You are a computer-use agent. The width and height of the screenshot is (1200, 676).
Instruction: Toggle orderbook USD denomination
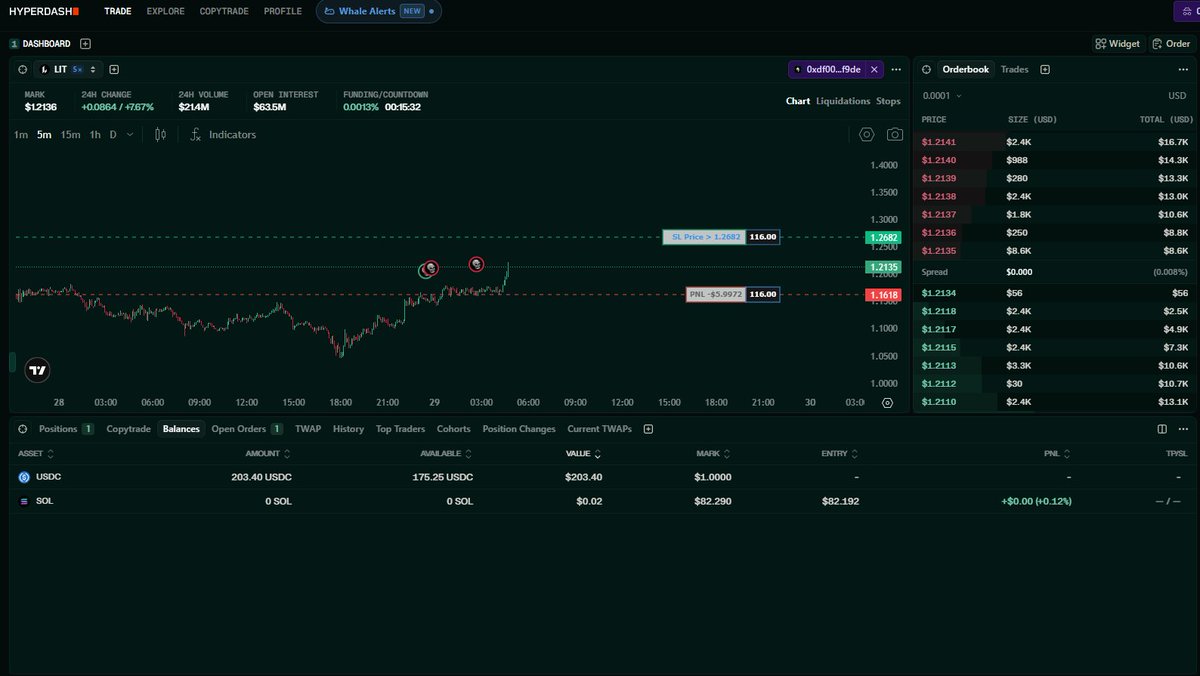(1177, 96)
